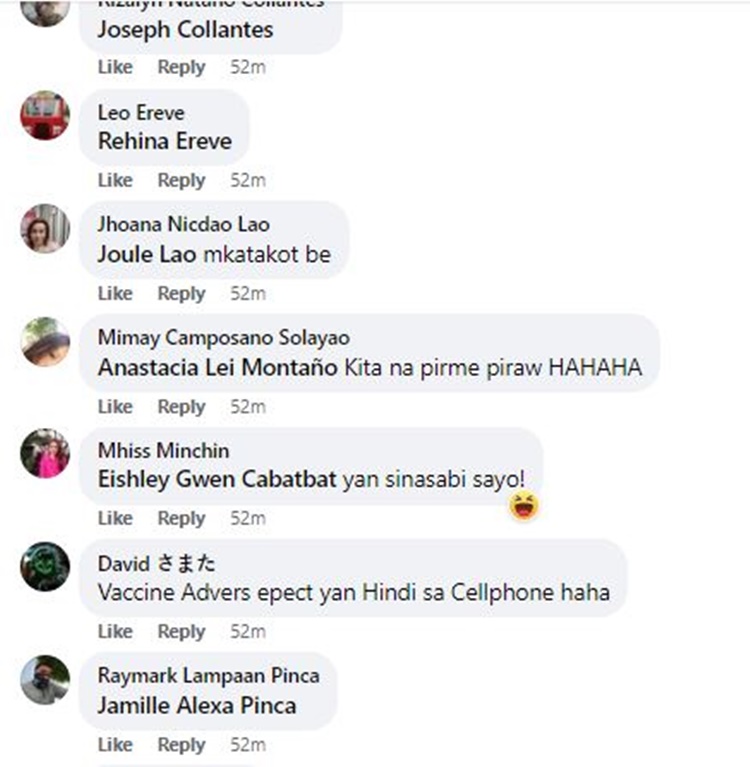Like Leo Ereve's comment
This screenshot has width=750, height=767.
pos(115,180)
